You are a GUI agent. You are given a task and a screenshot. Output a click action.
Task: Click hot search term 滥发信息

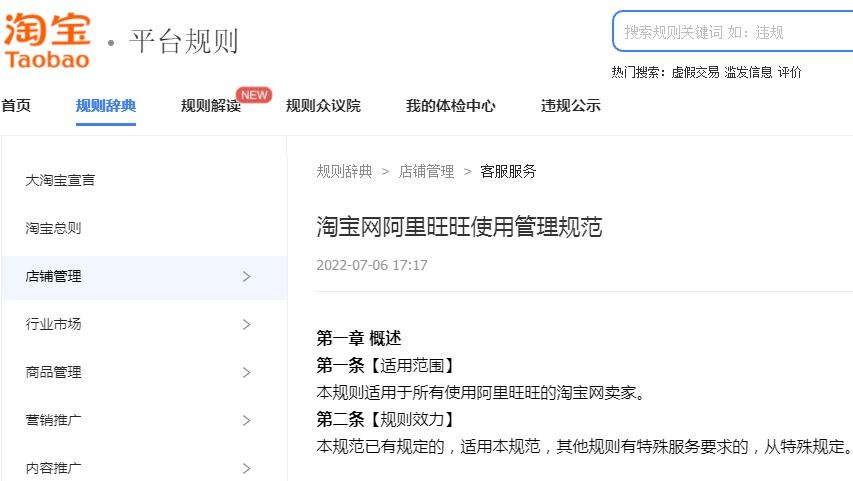[x=748, y=72]
